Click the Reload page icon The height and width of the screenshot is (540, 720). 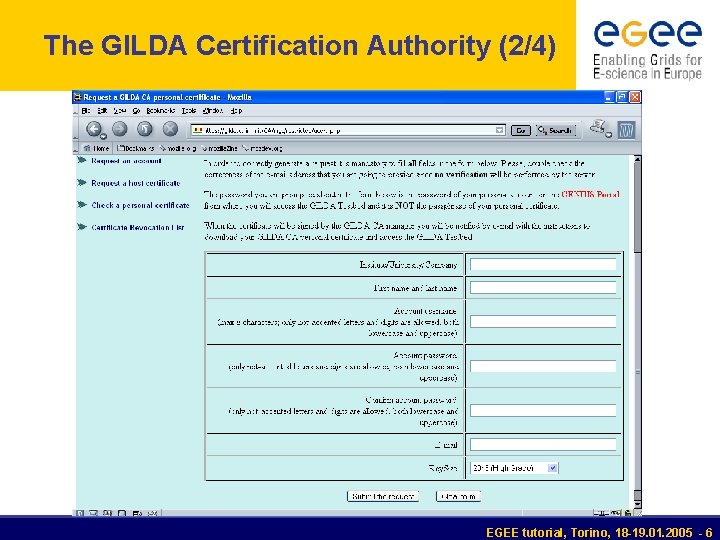(145, 129)
